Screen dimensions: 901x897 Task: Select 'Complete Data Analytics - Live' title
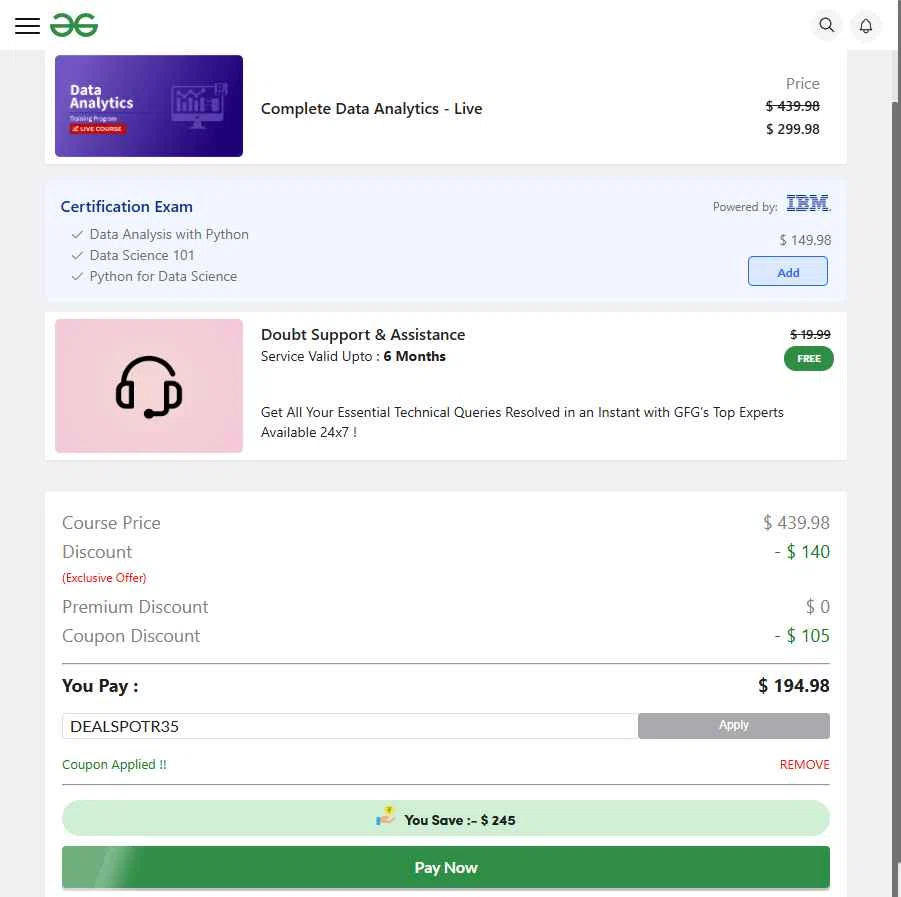coord(371,109)
